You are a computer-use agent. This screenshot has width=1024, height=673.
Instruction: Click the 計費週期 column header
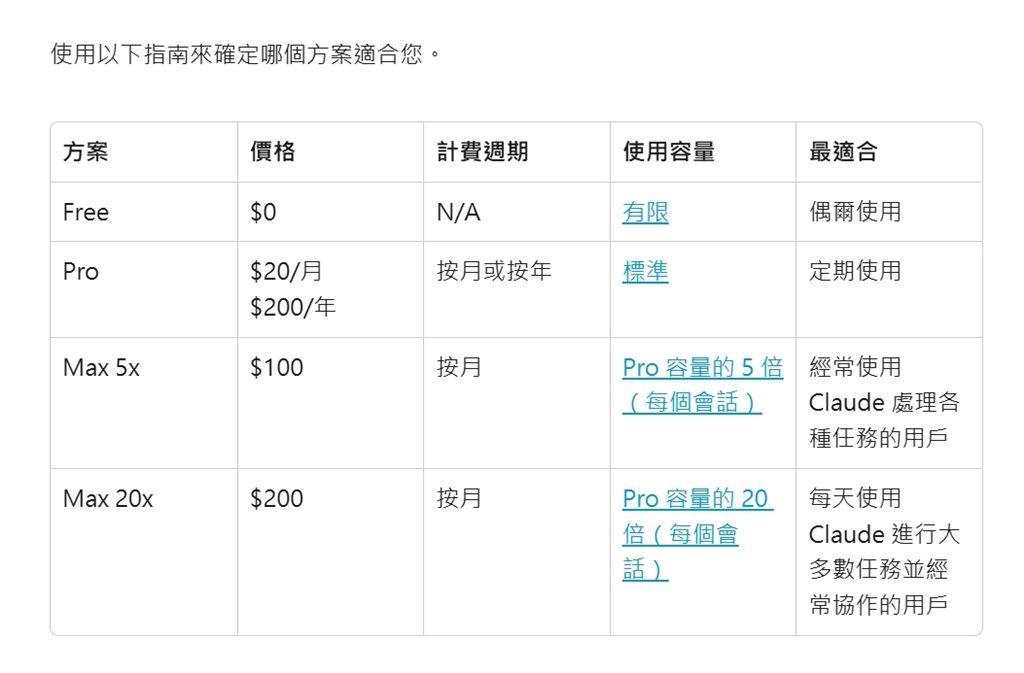coord(482,152)
